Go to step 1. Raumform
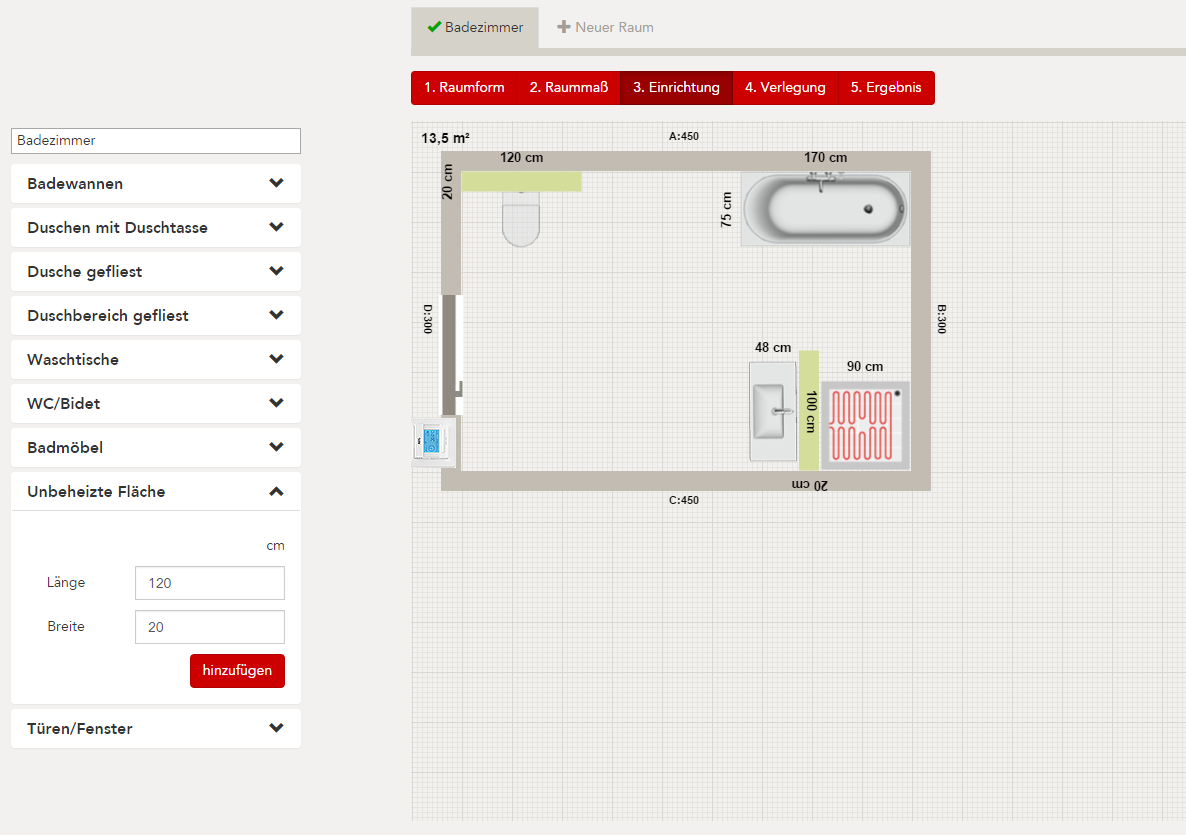Screen dimensions: 1186x835 click(x=464, y=88)
